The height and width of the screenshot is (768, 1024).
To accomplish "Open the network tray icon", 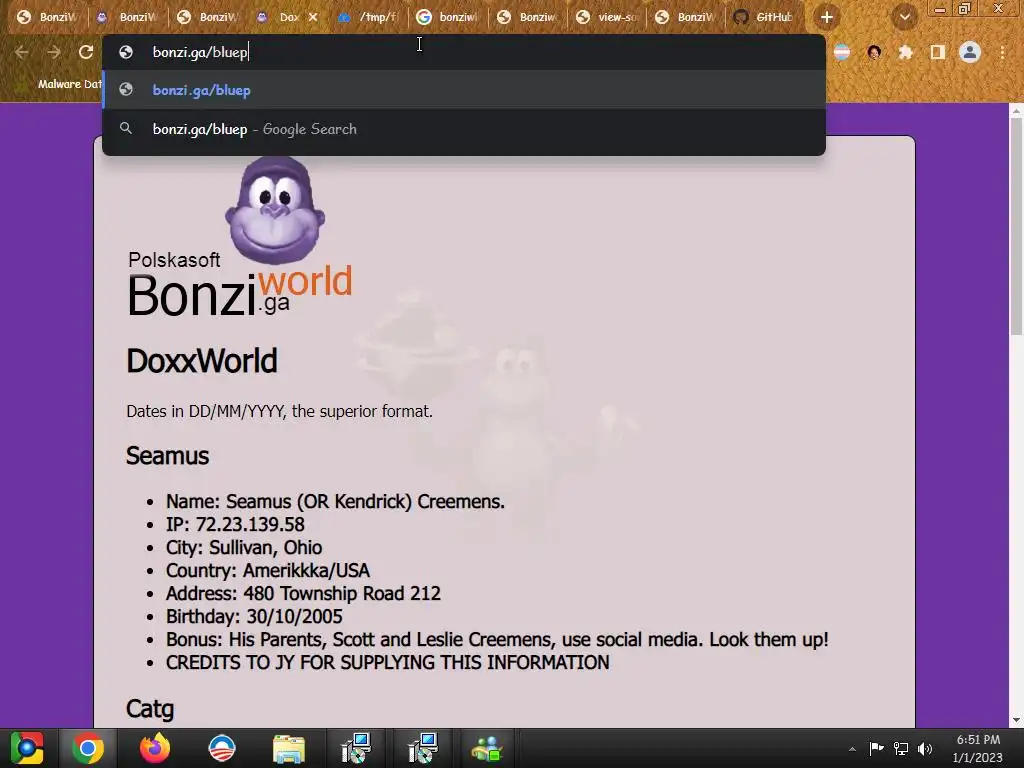I will 901,748.
